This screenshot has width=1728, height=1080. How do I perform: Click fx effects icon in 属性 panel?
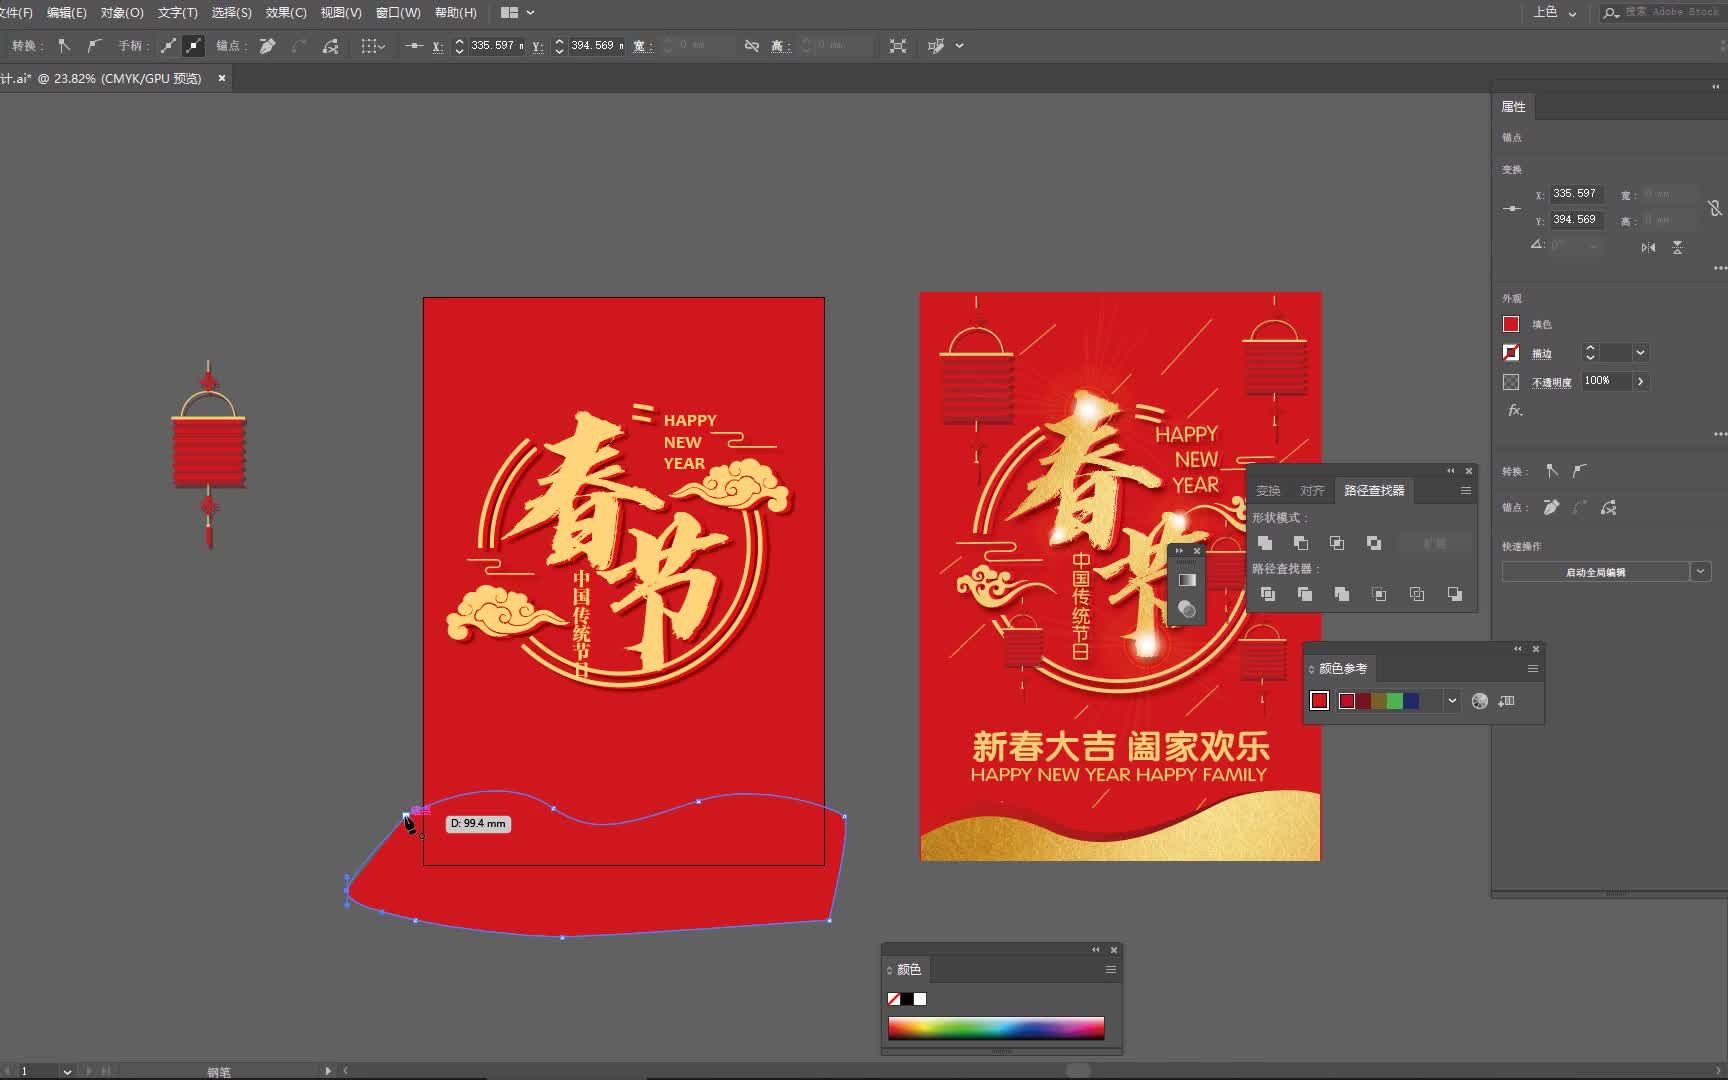point(1515,410)
